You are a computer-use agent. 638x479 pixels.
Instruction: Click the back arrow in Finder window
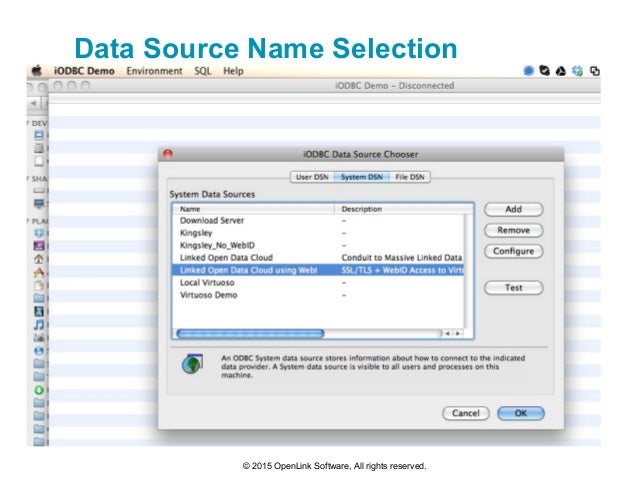pyautogui.click(x=33, y=103)
